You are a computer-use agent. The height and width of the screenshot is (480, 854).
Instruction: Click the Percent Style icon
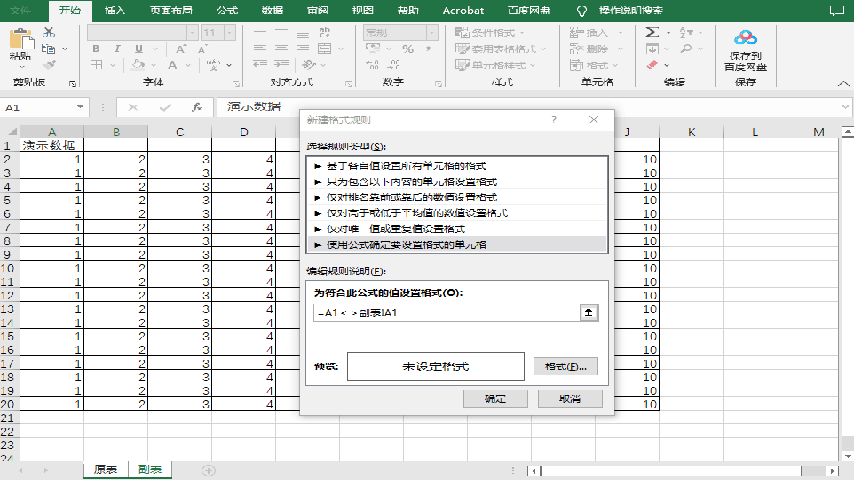[x=407, y=49]
